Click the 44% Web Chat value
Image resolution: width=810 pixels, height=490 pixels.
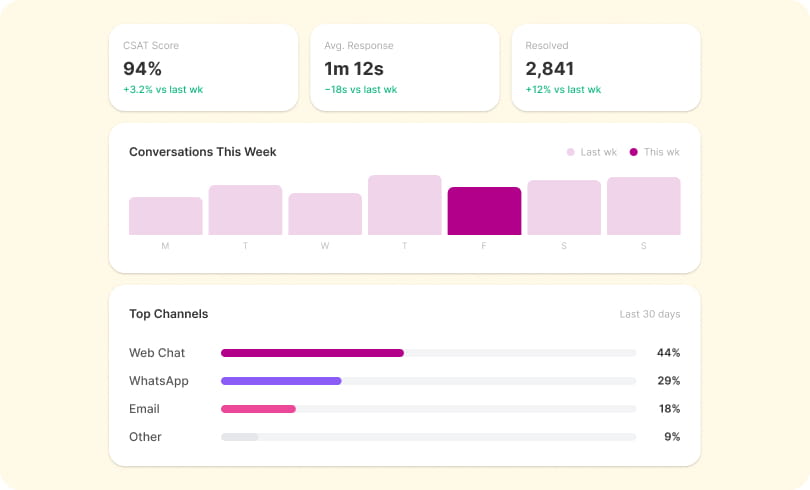pos(668,353)
